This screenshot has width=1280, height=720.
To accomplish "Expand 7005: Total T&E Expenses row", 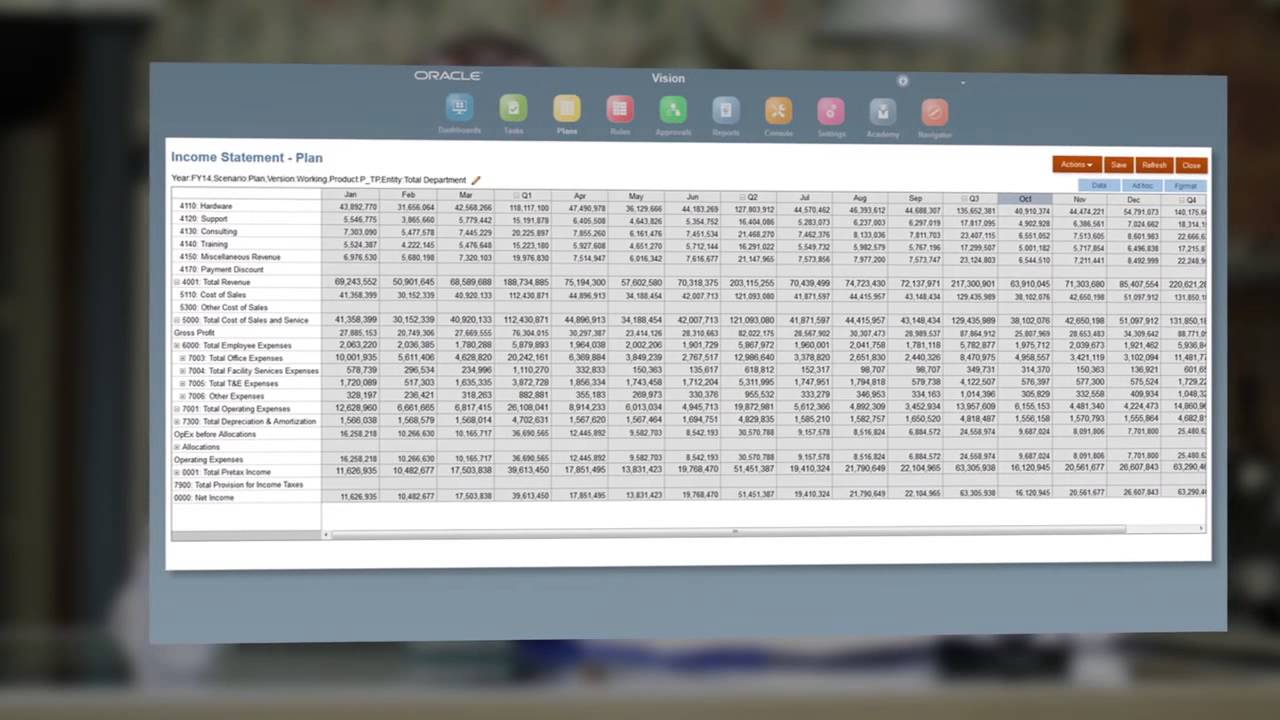I will tap(183, 383).
